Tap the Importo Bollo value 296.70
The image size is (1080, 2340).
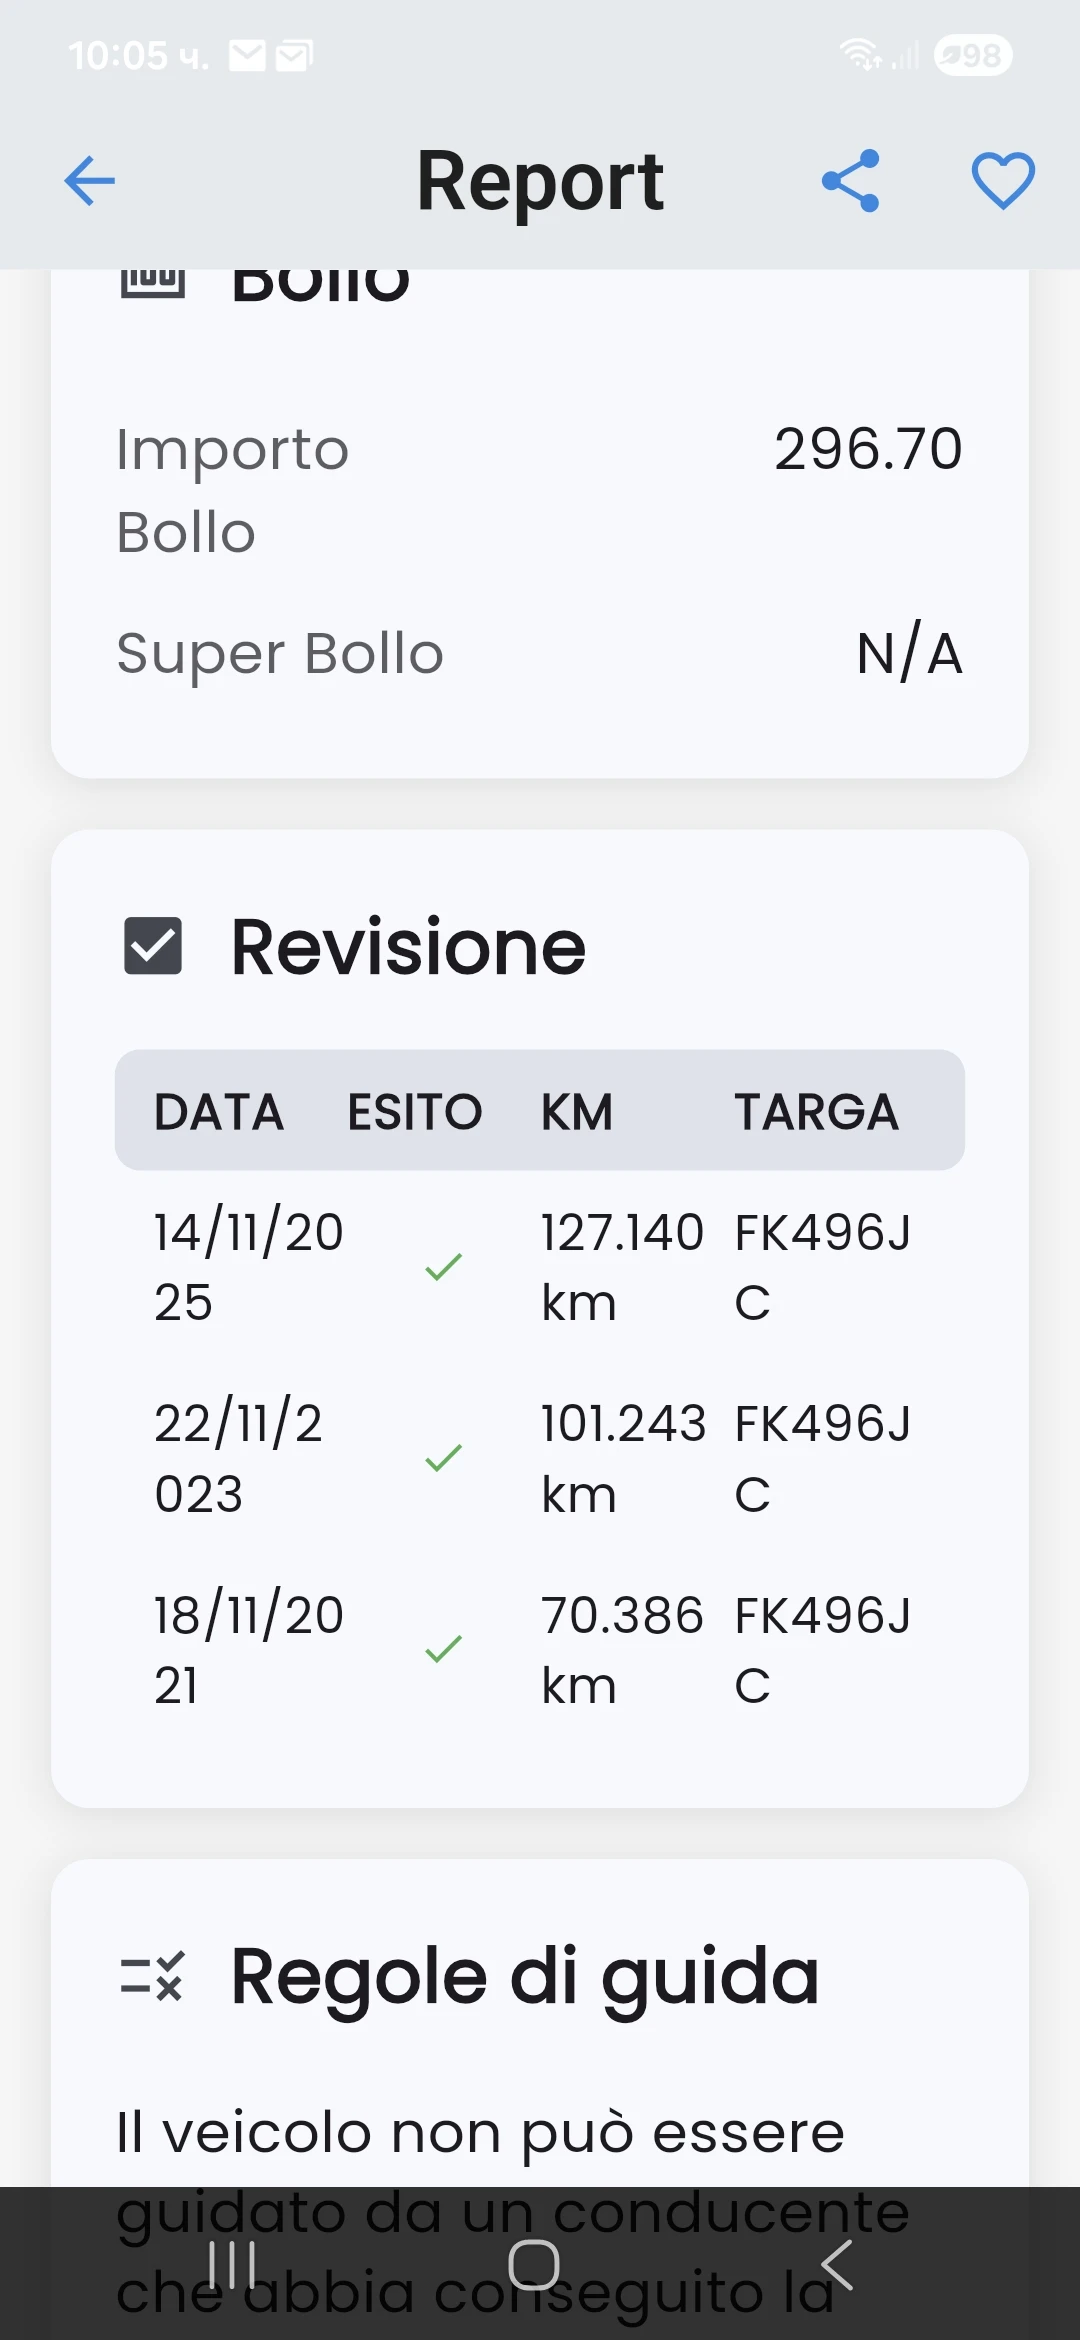coord(868,449)
